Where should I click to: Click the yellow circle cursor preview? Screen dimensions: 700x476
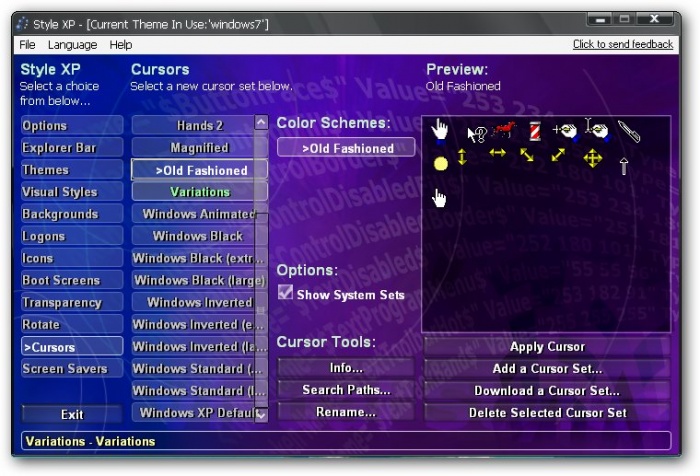coord(441,163)
